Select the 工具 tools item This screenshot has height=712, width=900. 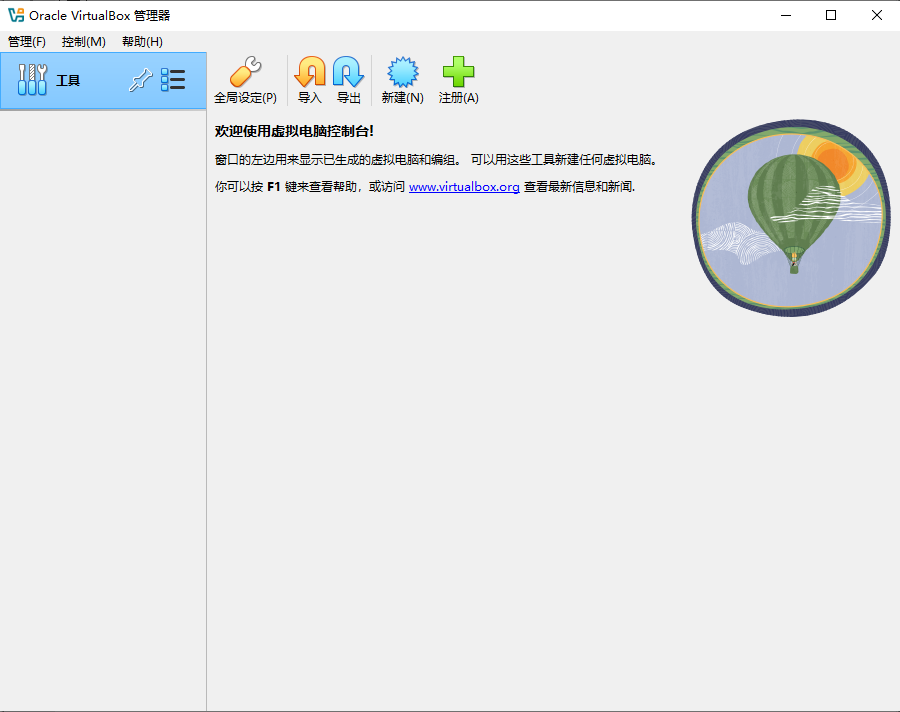click(103, 80)
